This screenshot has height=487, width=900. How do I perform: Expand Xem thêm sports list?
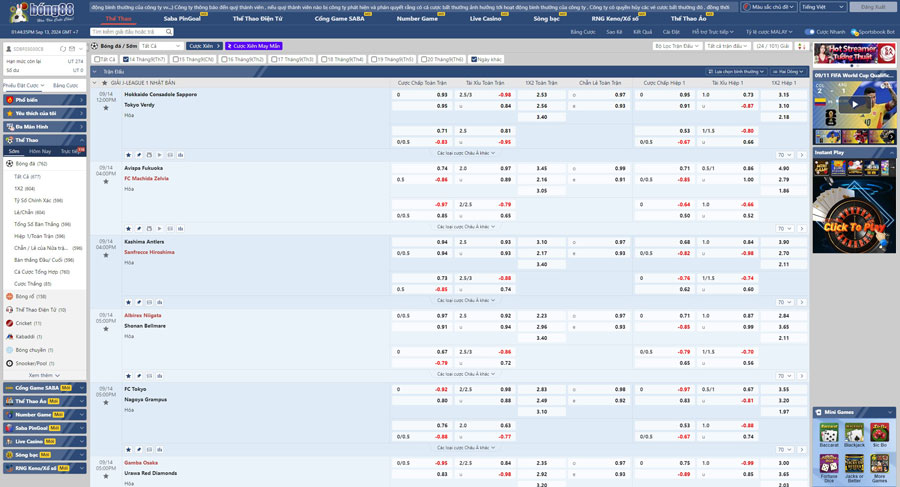tap(44, 376)
